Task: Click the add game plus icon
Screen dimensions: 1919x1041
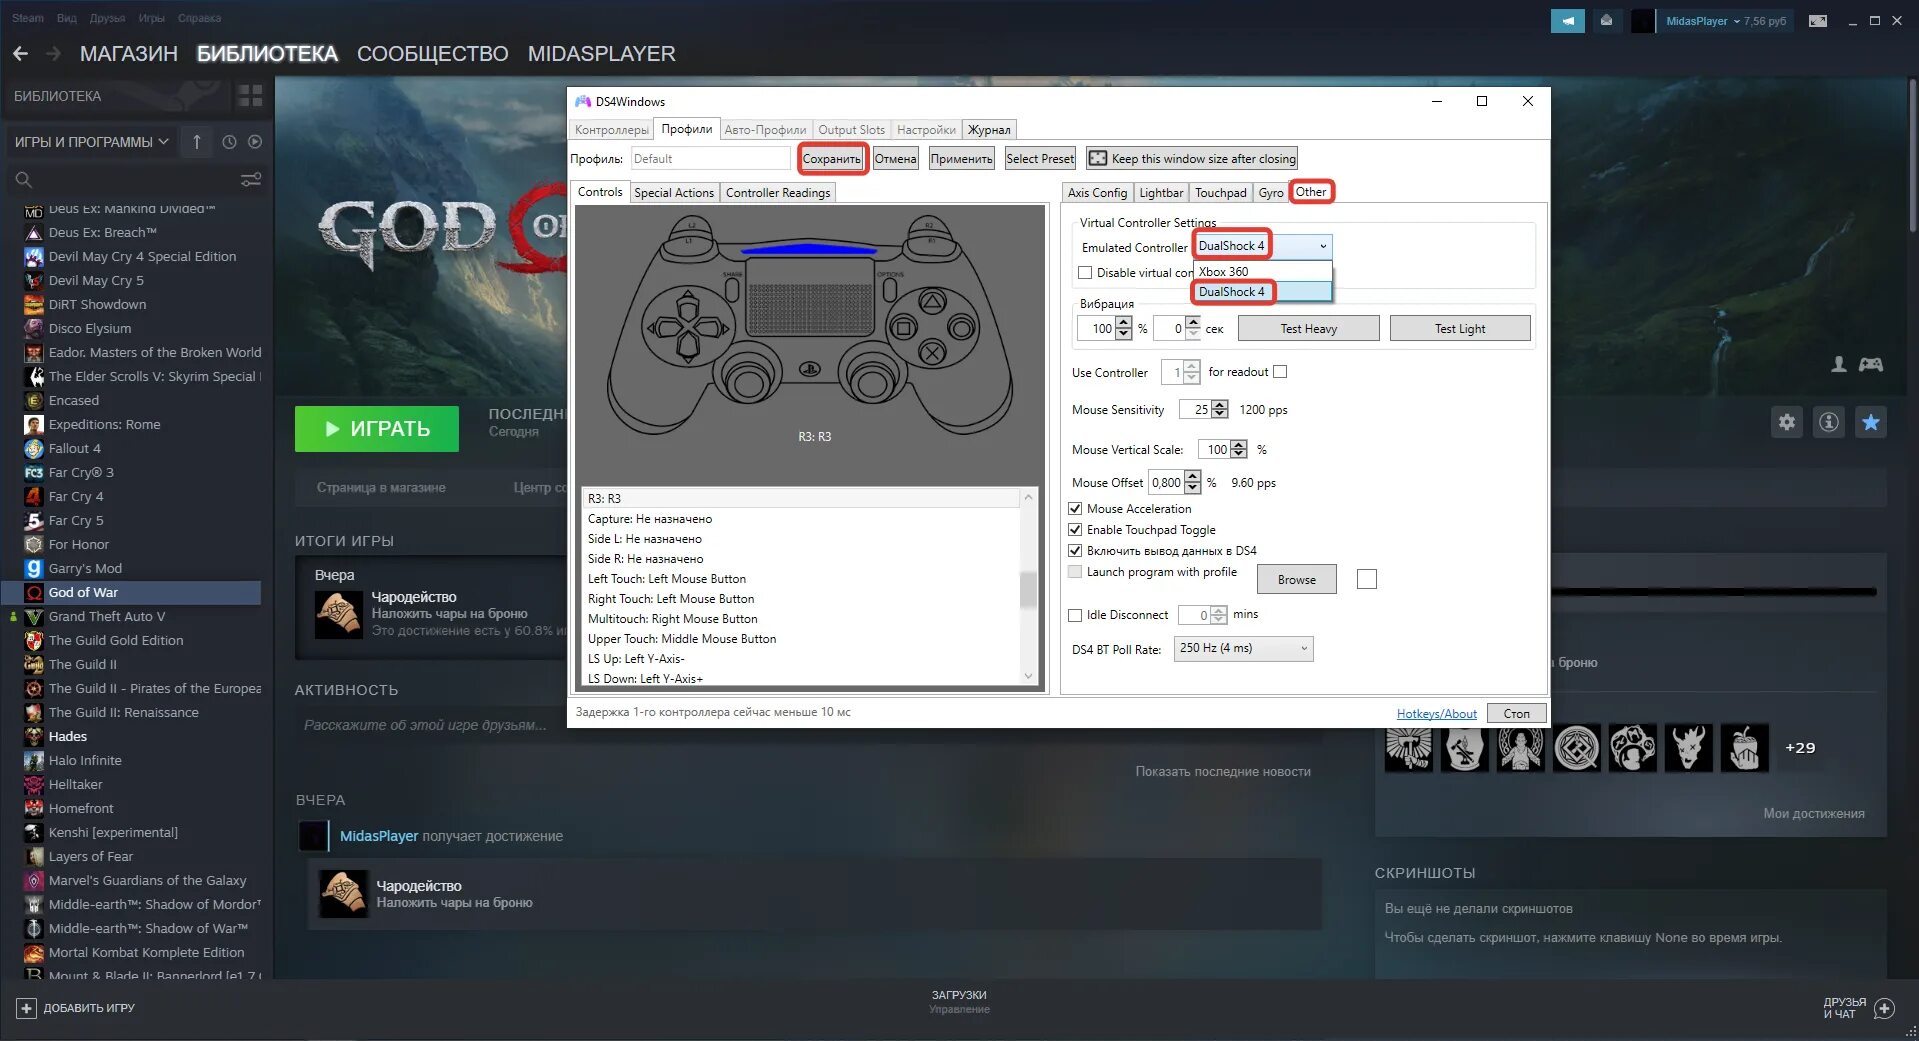Action: click(x=27, y=1008)
